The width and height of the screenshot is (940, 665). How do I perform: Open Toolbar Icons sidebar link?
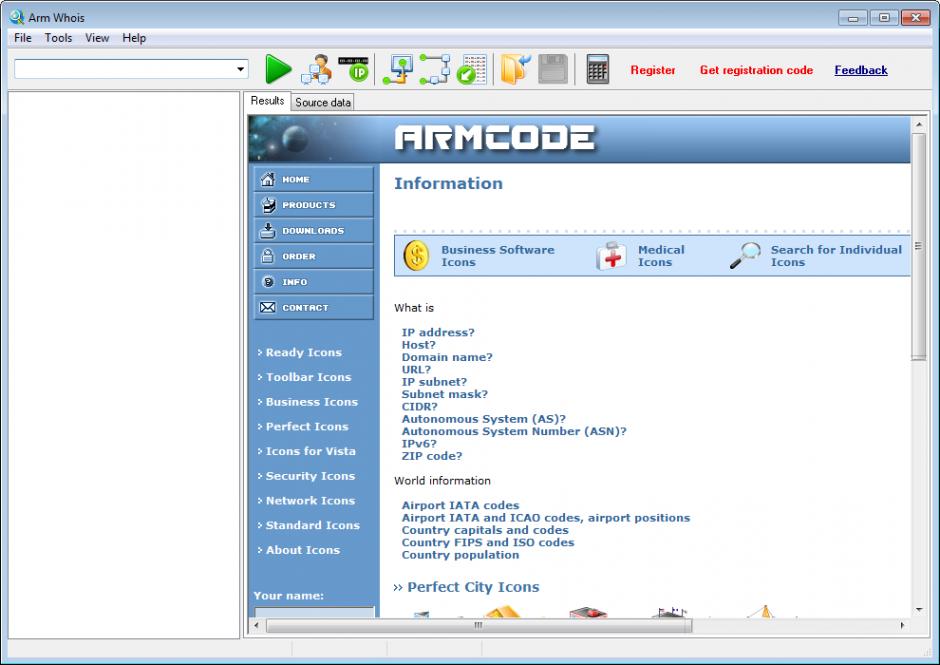[308, 377]
